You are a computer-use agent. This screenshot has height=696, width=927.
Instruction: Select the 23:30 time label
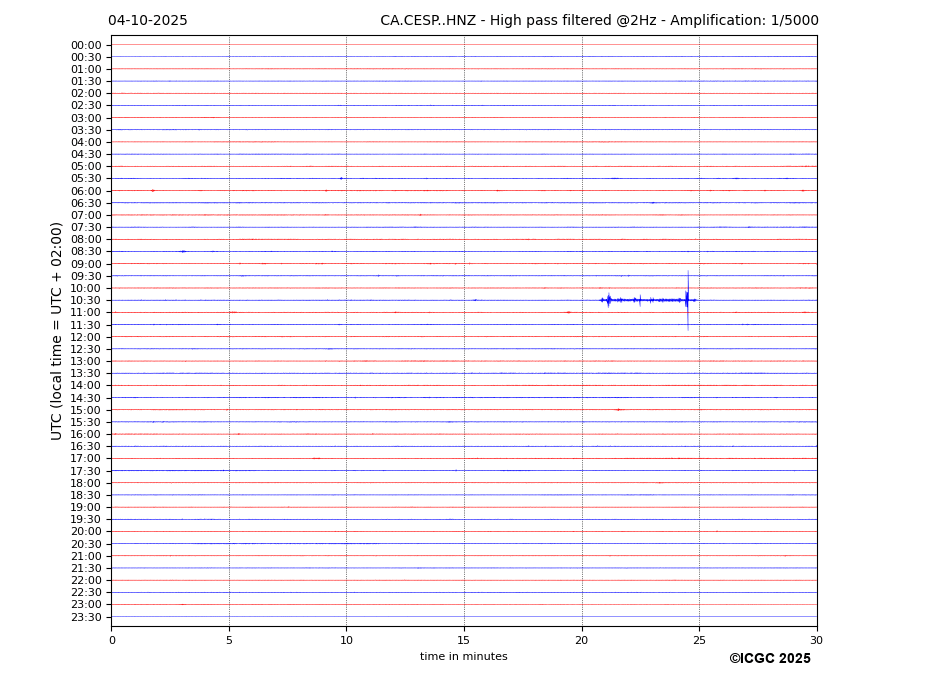pyautogui.click(x=85, y=617)
